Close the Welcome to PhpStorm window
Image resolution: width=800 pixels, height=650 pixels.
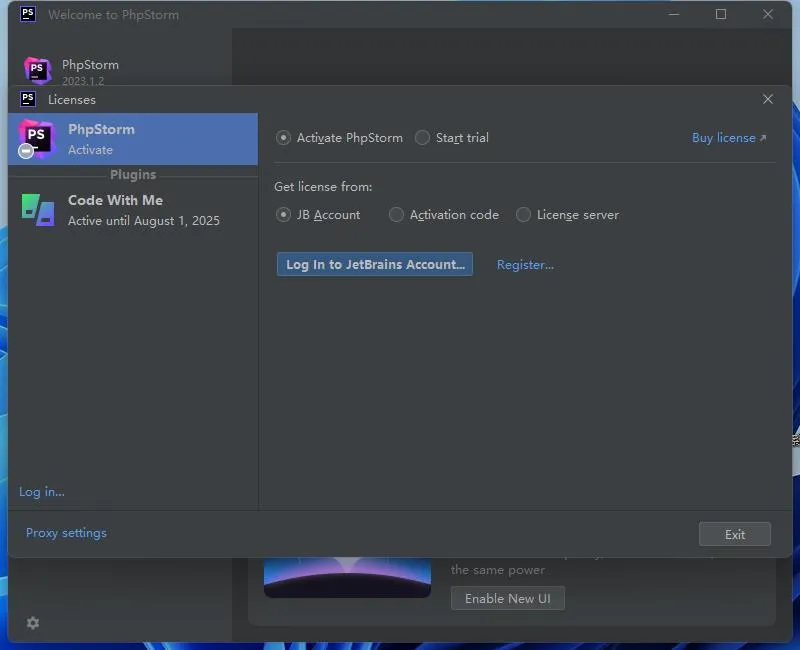[768, 14]
